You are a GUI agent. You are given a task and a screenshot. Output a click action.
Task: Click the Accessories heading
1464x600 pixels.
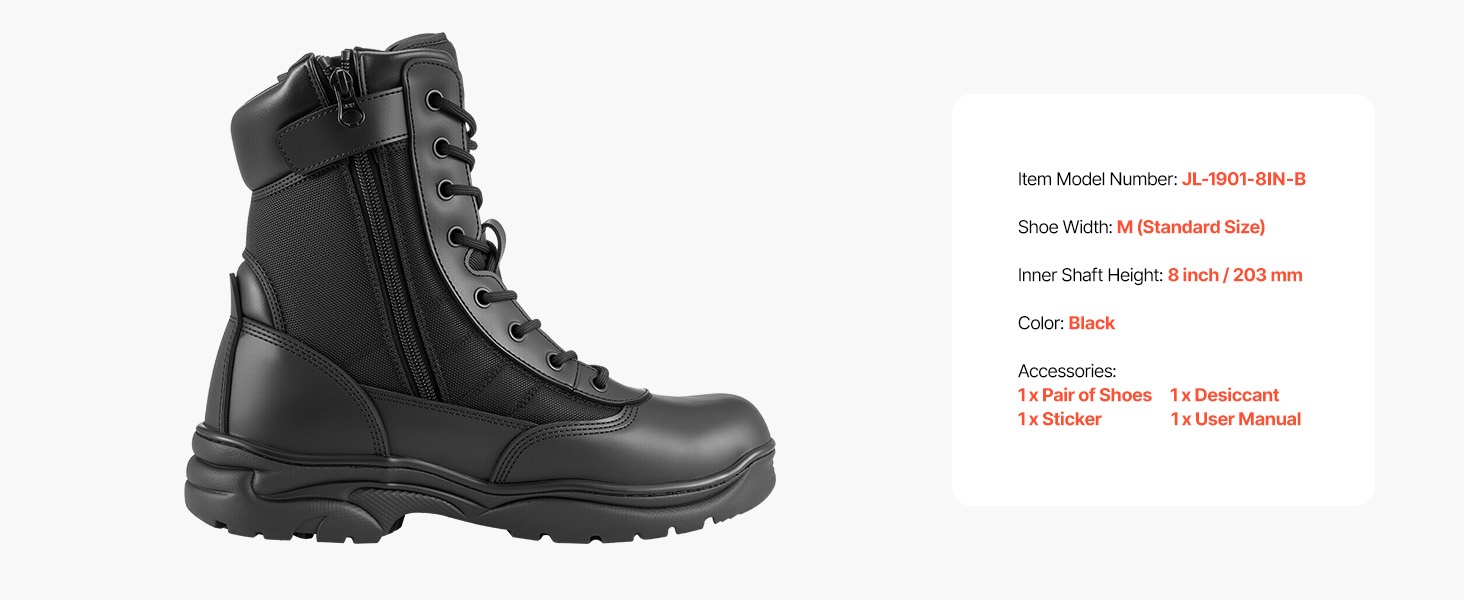(x=1067, y=372)
